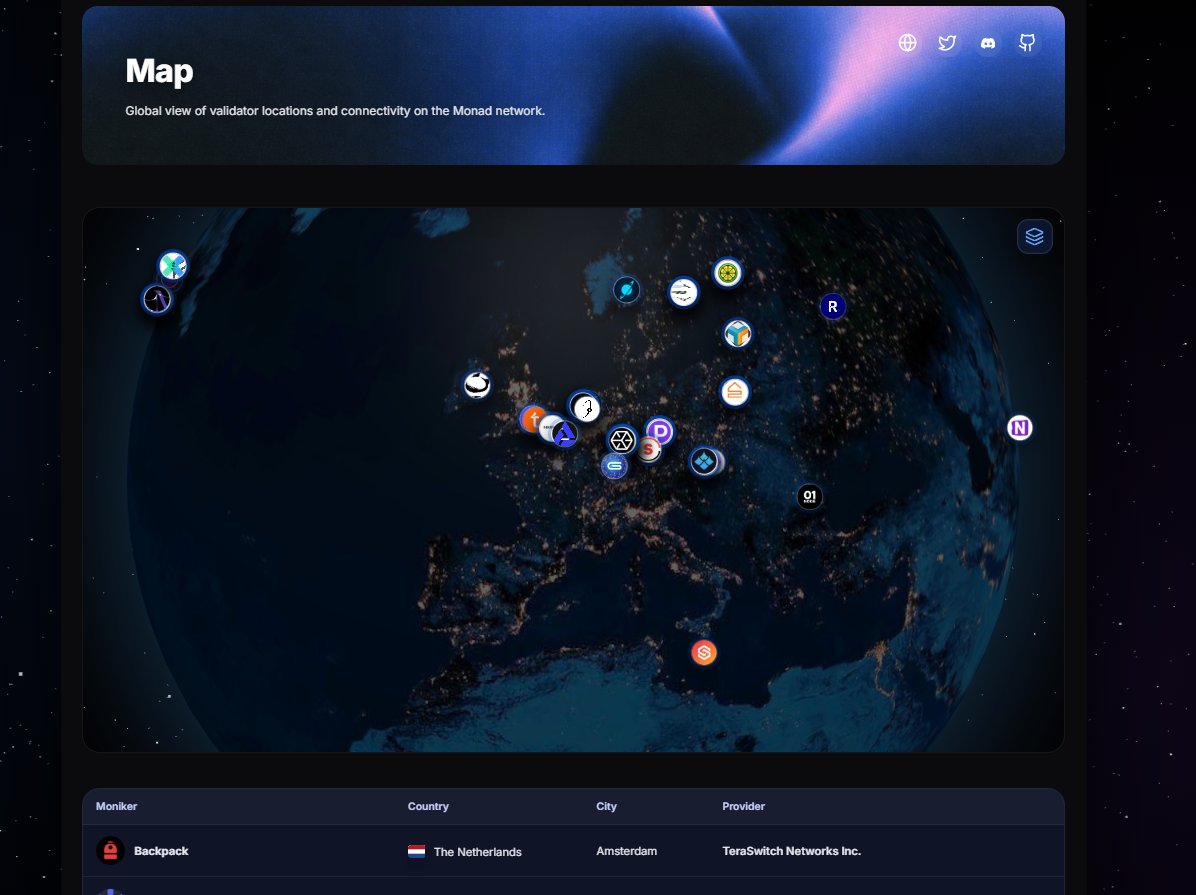Select the orange stacked-layers validator marker
Image resolution: width=1196 pixels, height=895 pixels.
[735, 391]
